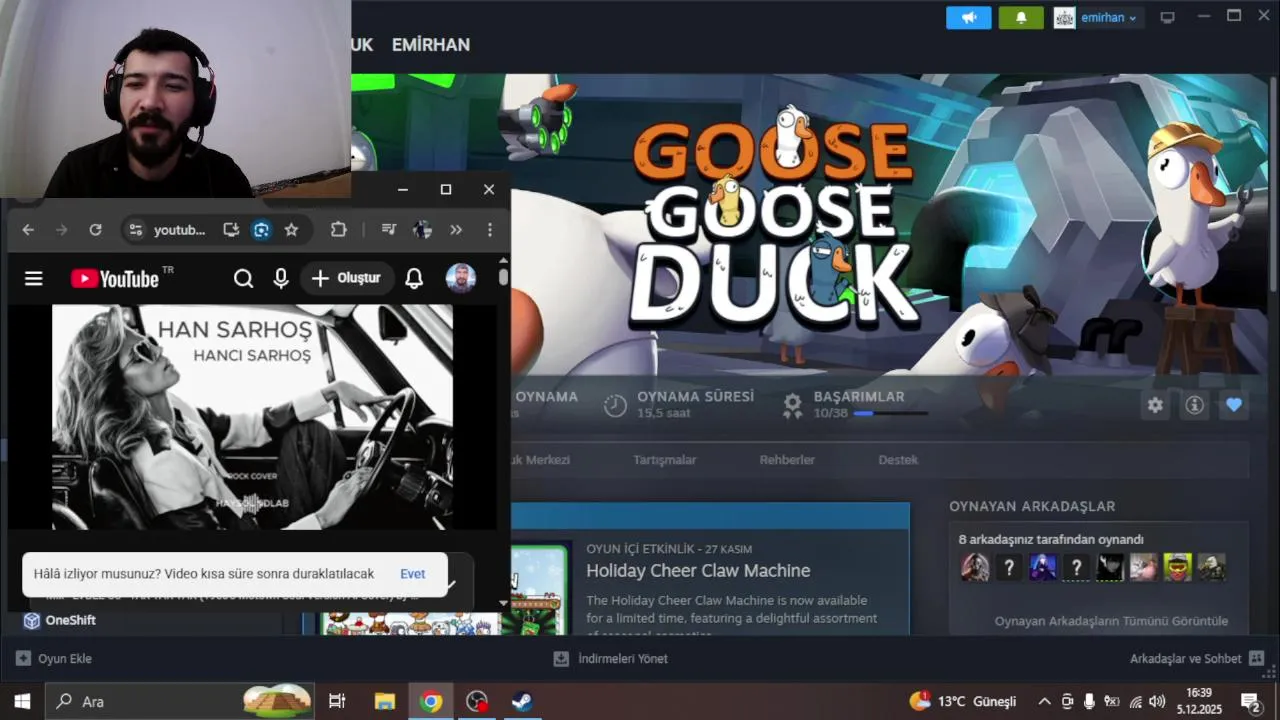The image size is (1280, 720).
Task: Click the yellow-green friend avatar in friends row
Action: (x=1177, y=568)
